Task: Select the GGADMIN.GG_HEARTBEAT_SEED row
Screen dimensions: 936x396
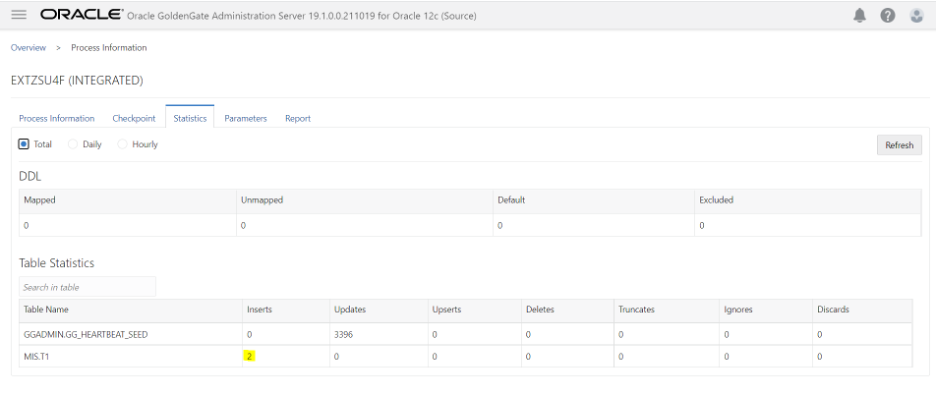Action: click(x=466, y=334)
